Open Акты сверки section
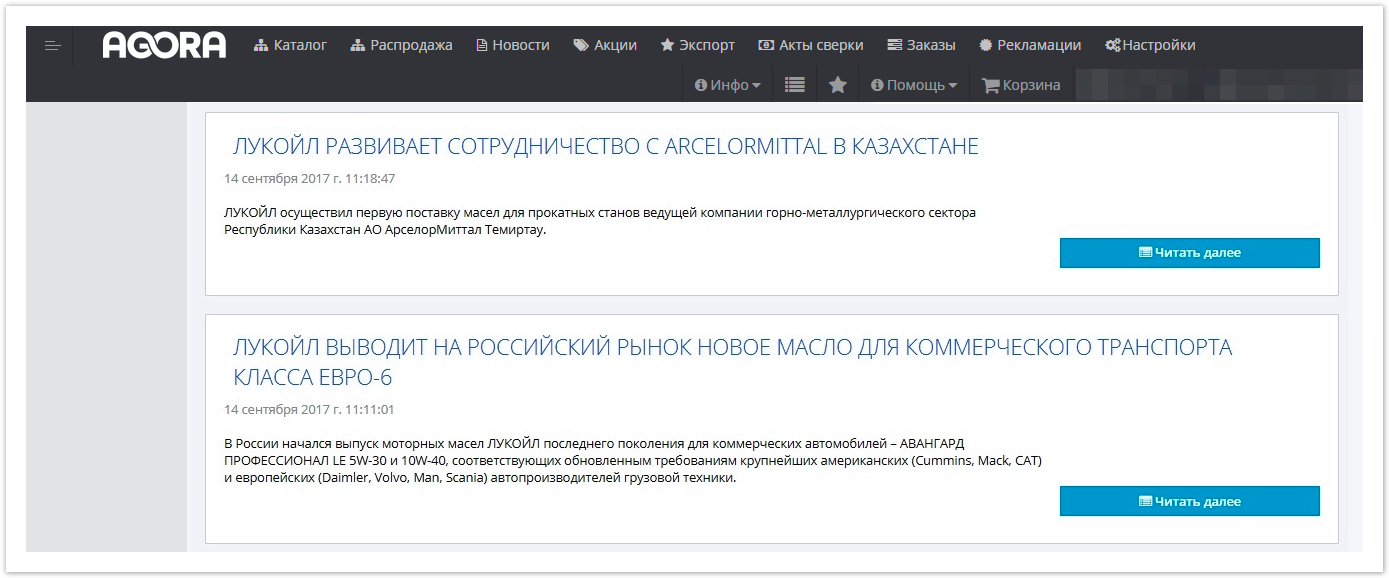The height and width of the screenshot is (578, 1389). click(x=811, y=45)
